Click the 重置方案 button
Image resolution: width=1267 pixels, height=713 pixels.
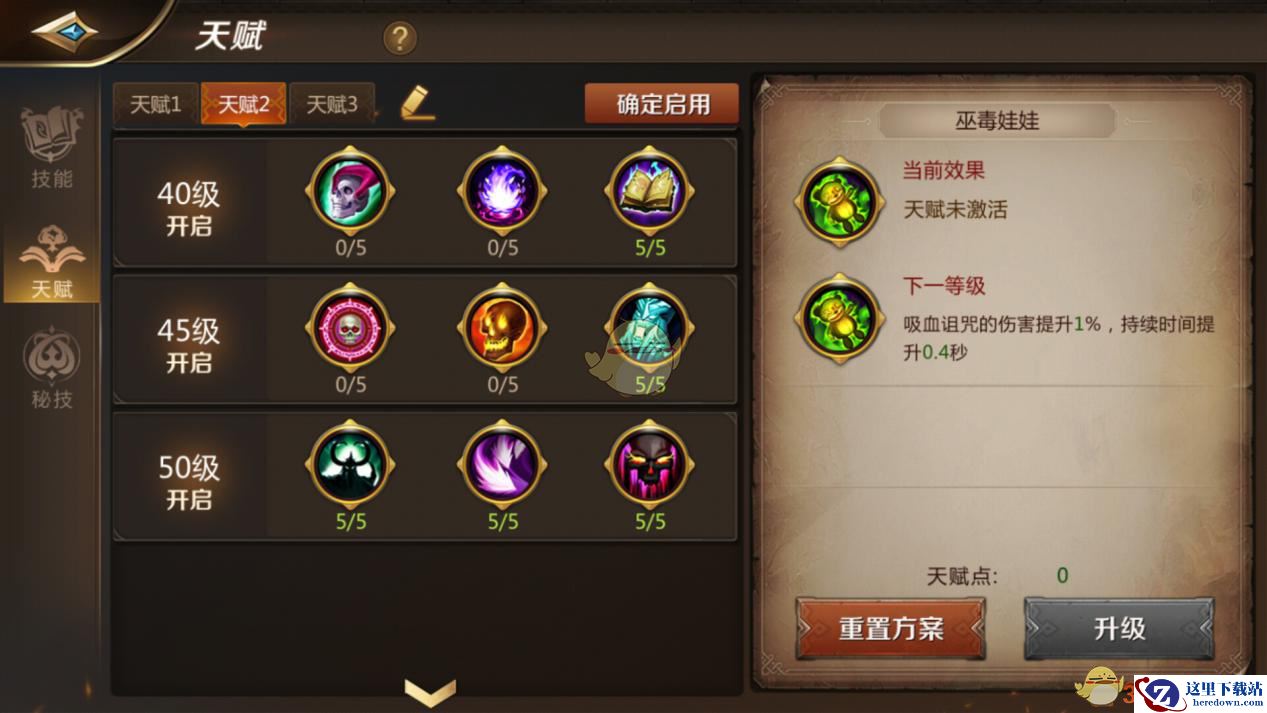click(x=891, y=629)
